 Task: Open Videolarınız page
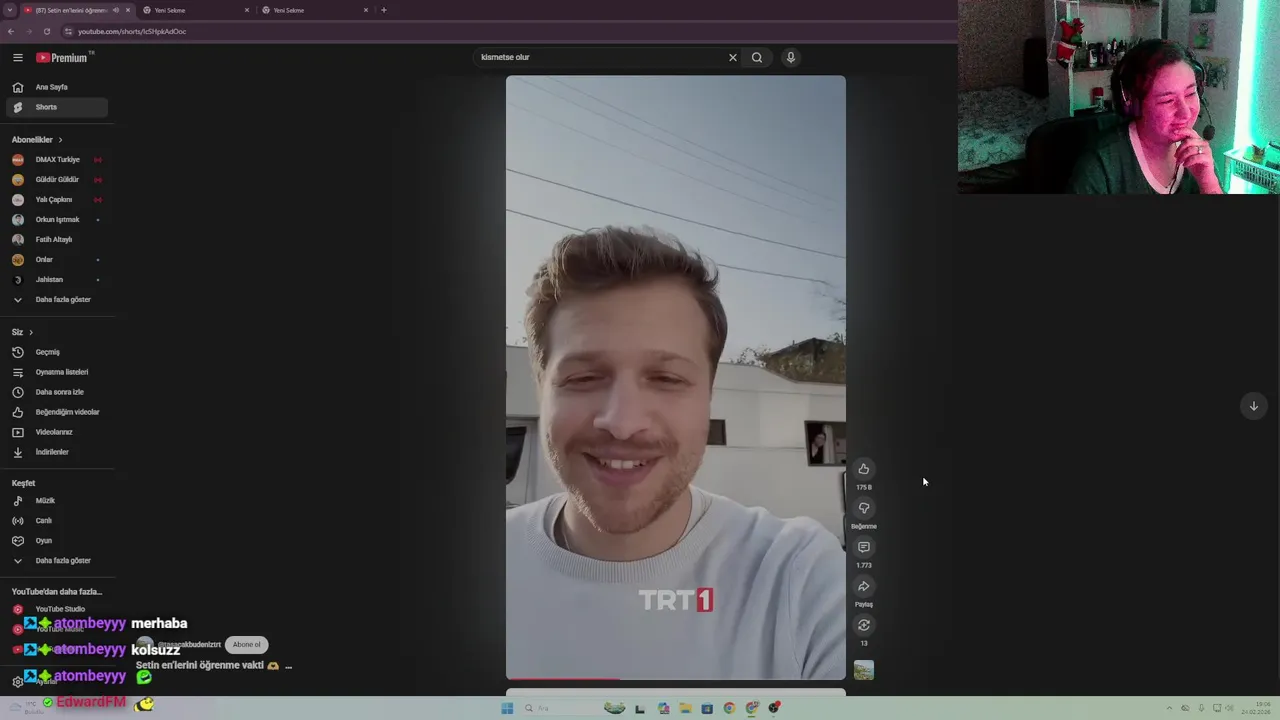point(56,432)
